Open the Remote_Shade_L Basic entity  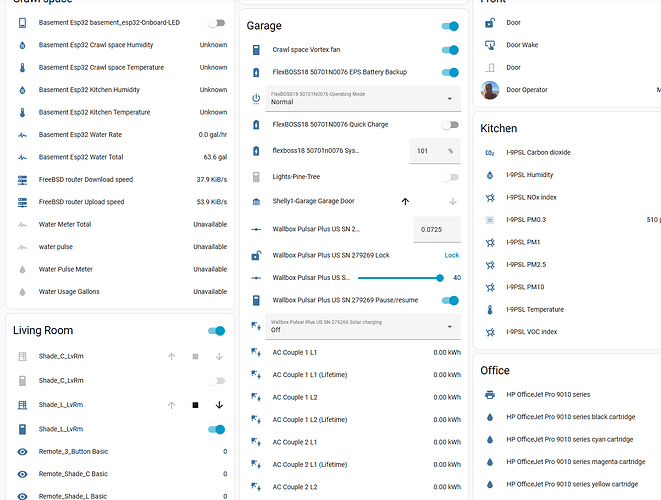pos(120,494)
